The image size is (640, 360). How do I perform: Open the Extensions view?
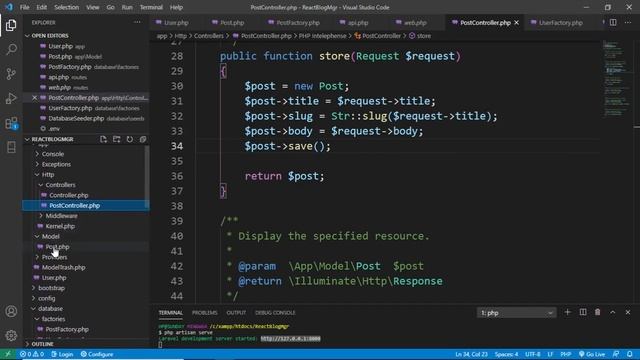coord(11,123)
